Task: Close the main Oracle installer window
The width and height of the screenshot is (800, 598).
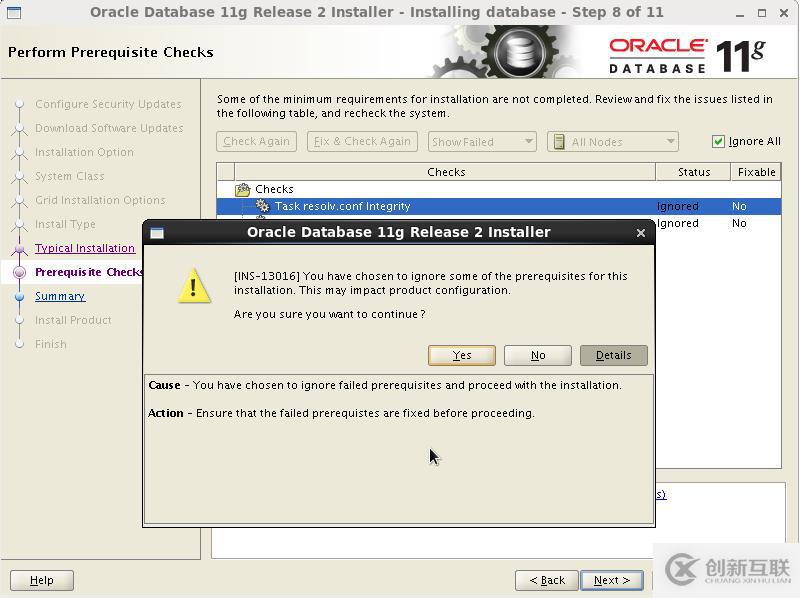Action: (x=784, y=13)
